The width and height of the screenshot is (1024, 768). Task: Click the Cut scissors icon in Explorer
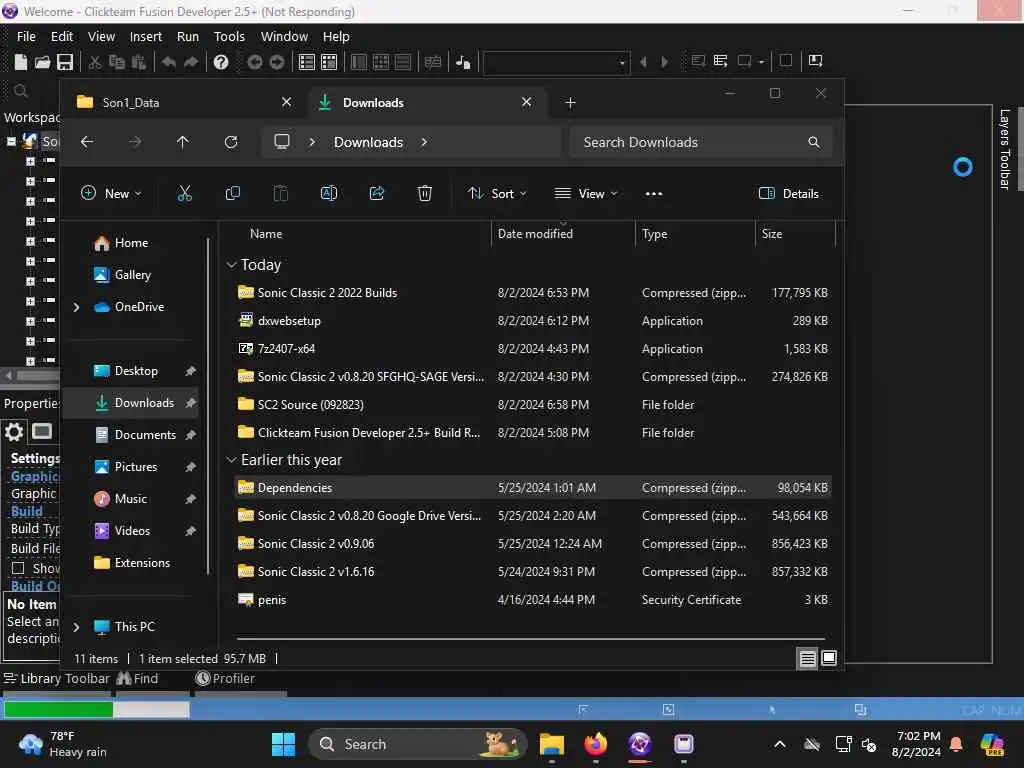[x=185, y=193]
